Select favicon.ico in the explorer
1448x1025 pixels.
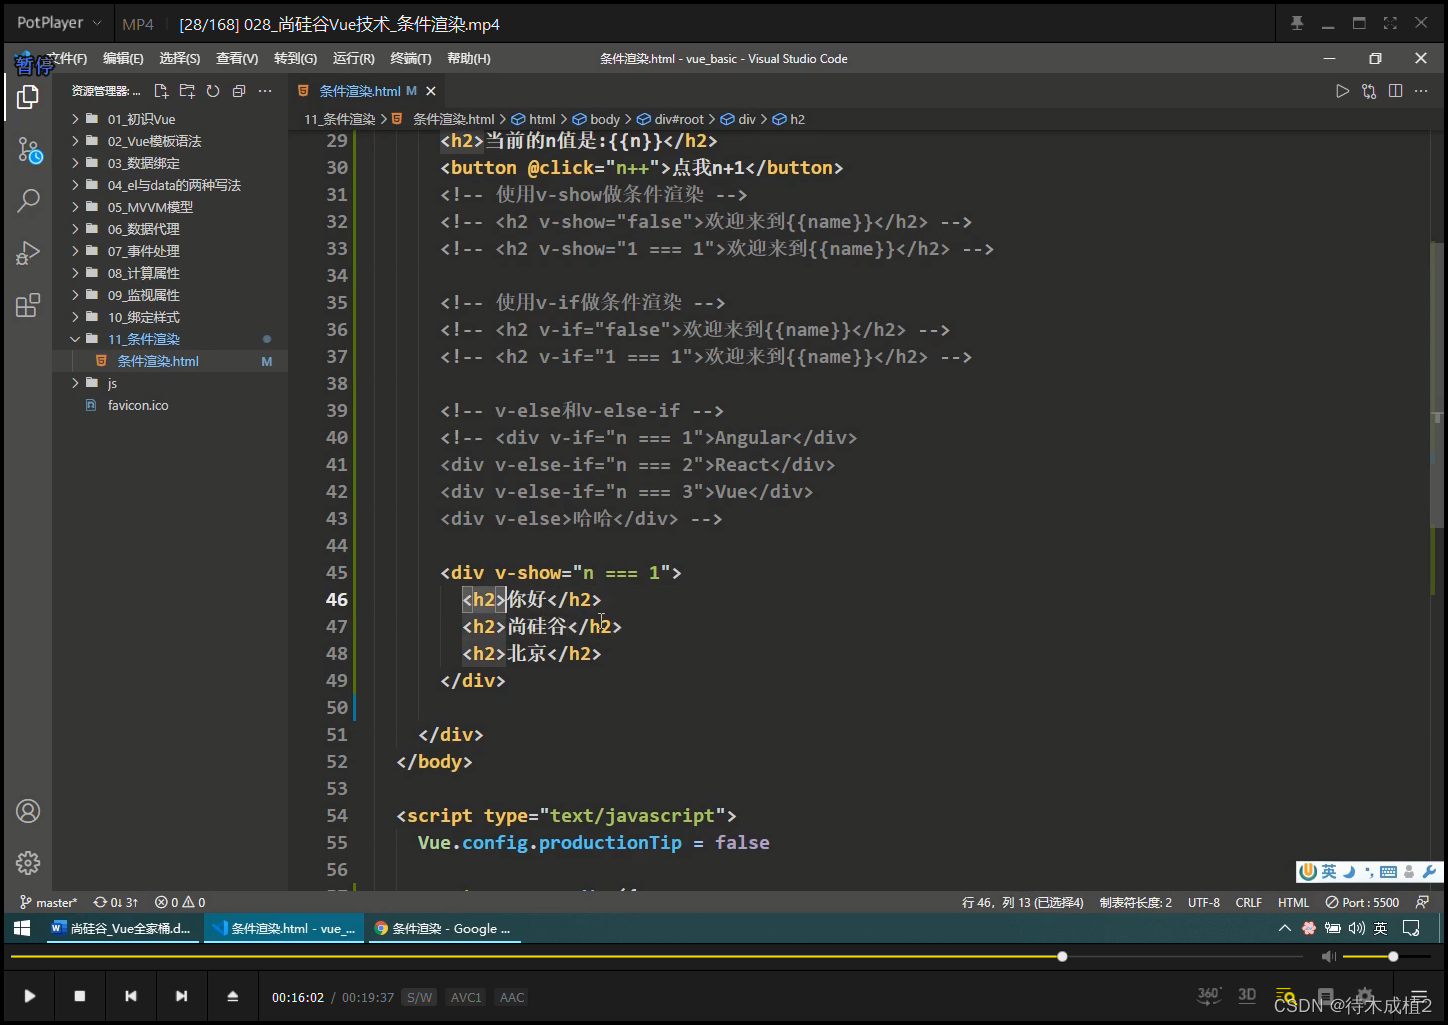pos(170,405)
